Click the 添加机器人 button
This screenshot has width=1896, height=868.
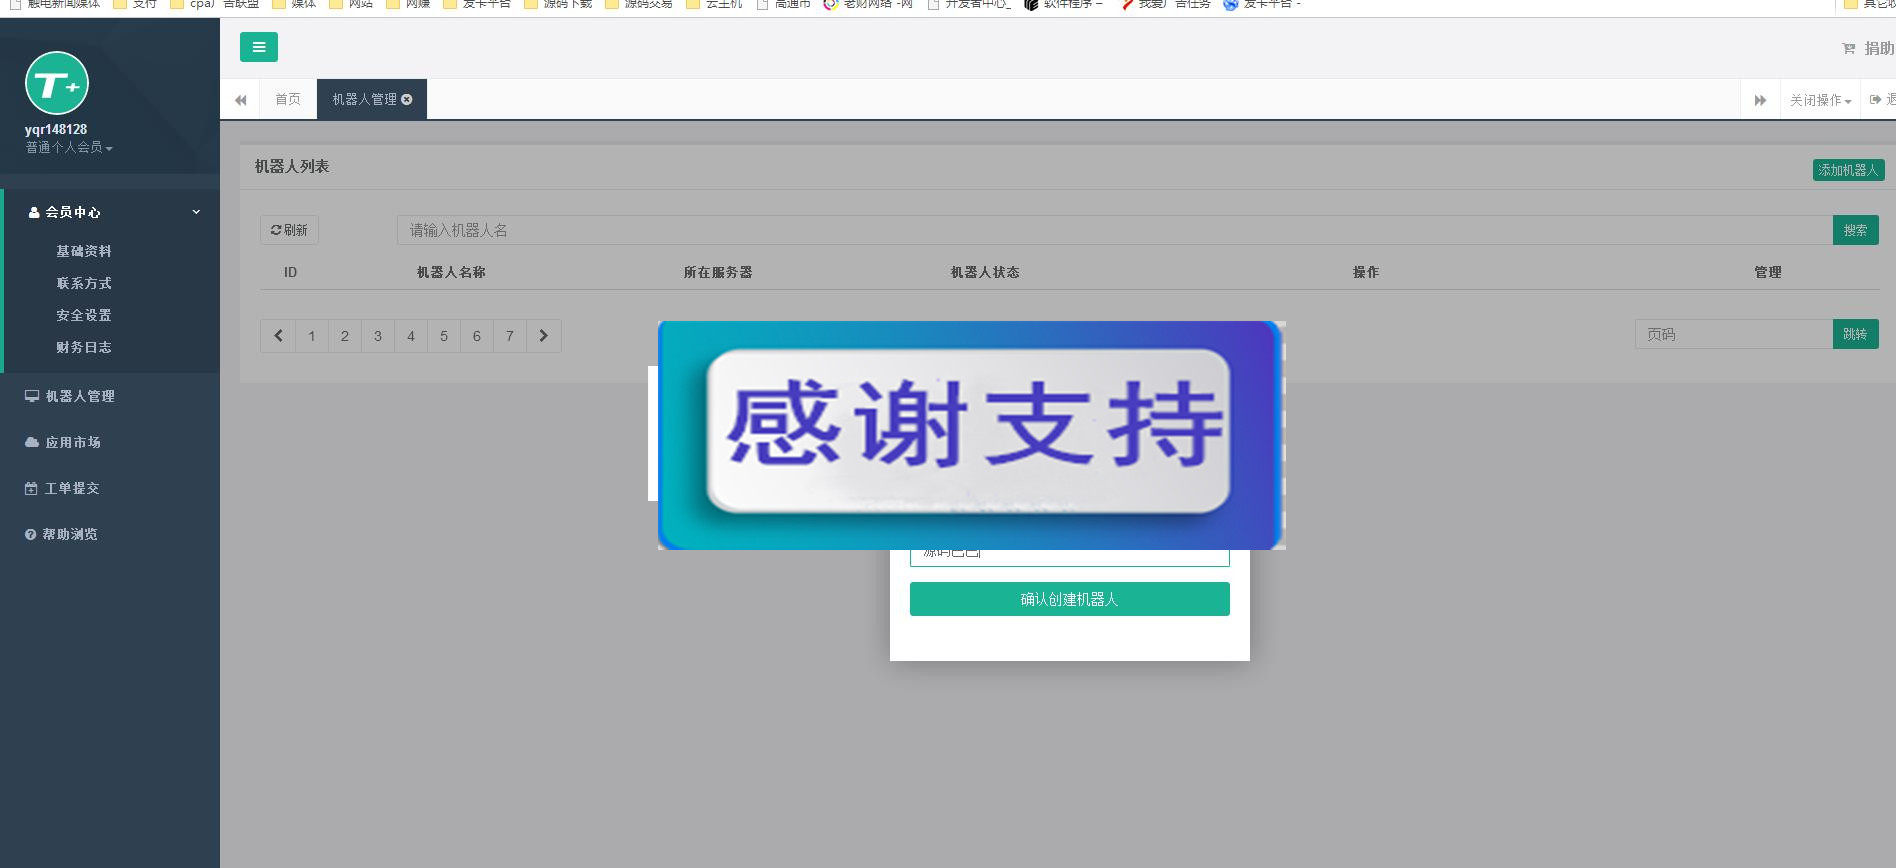pos(1848,170)
